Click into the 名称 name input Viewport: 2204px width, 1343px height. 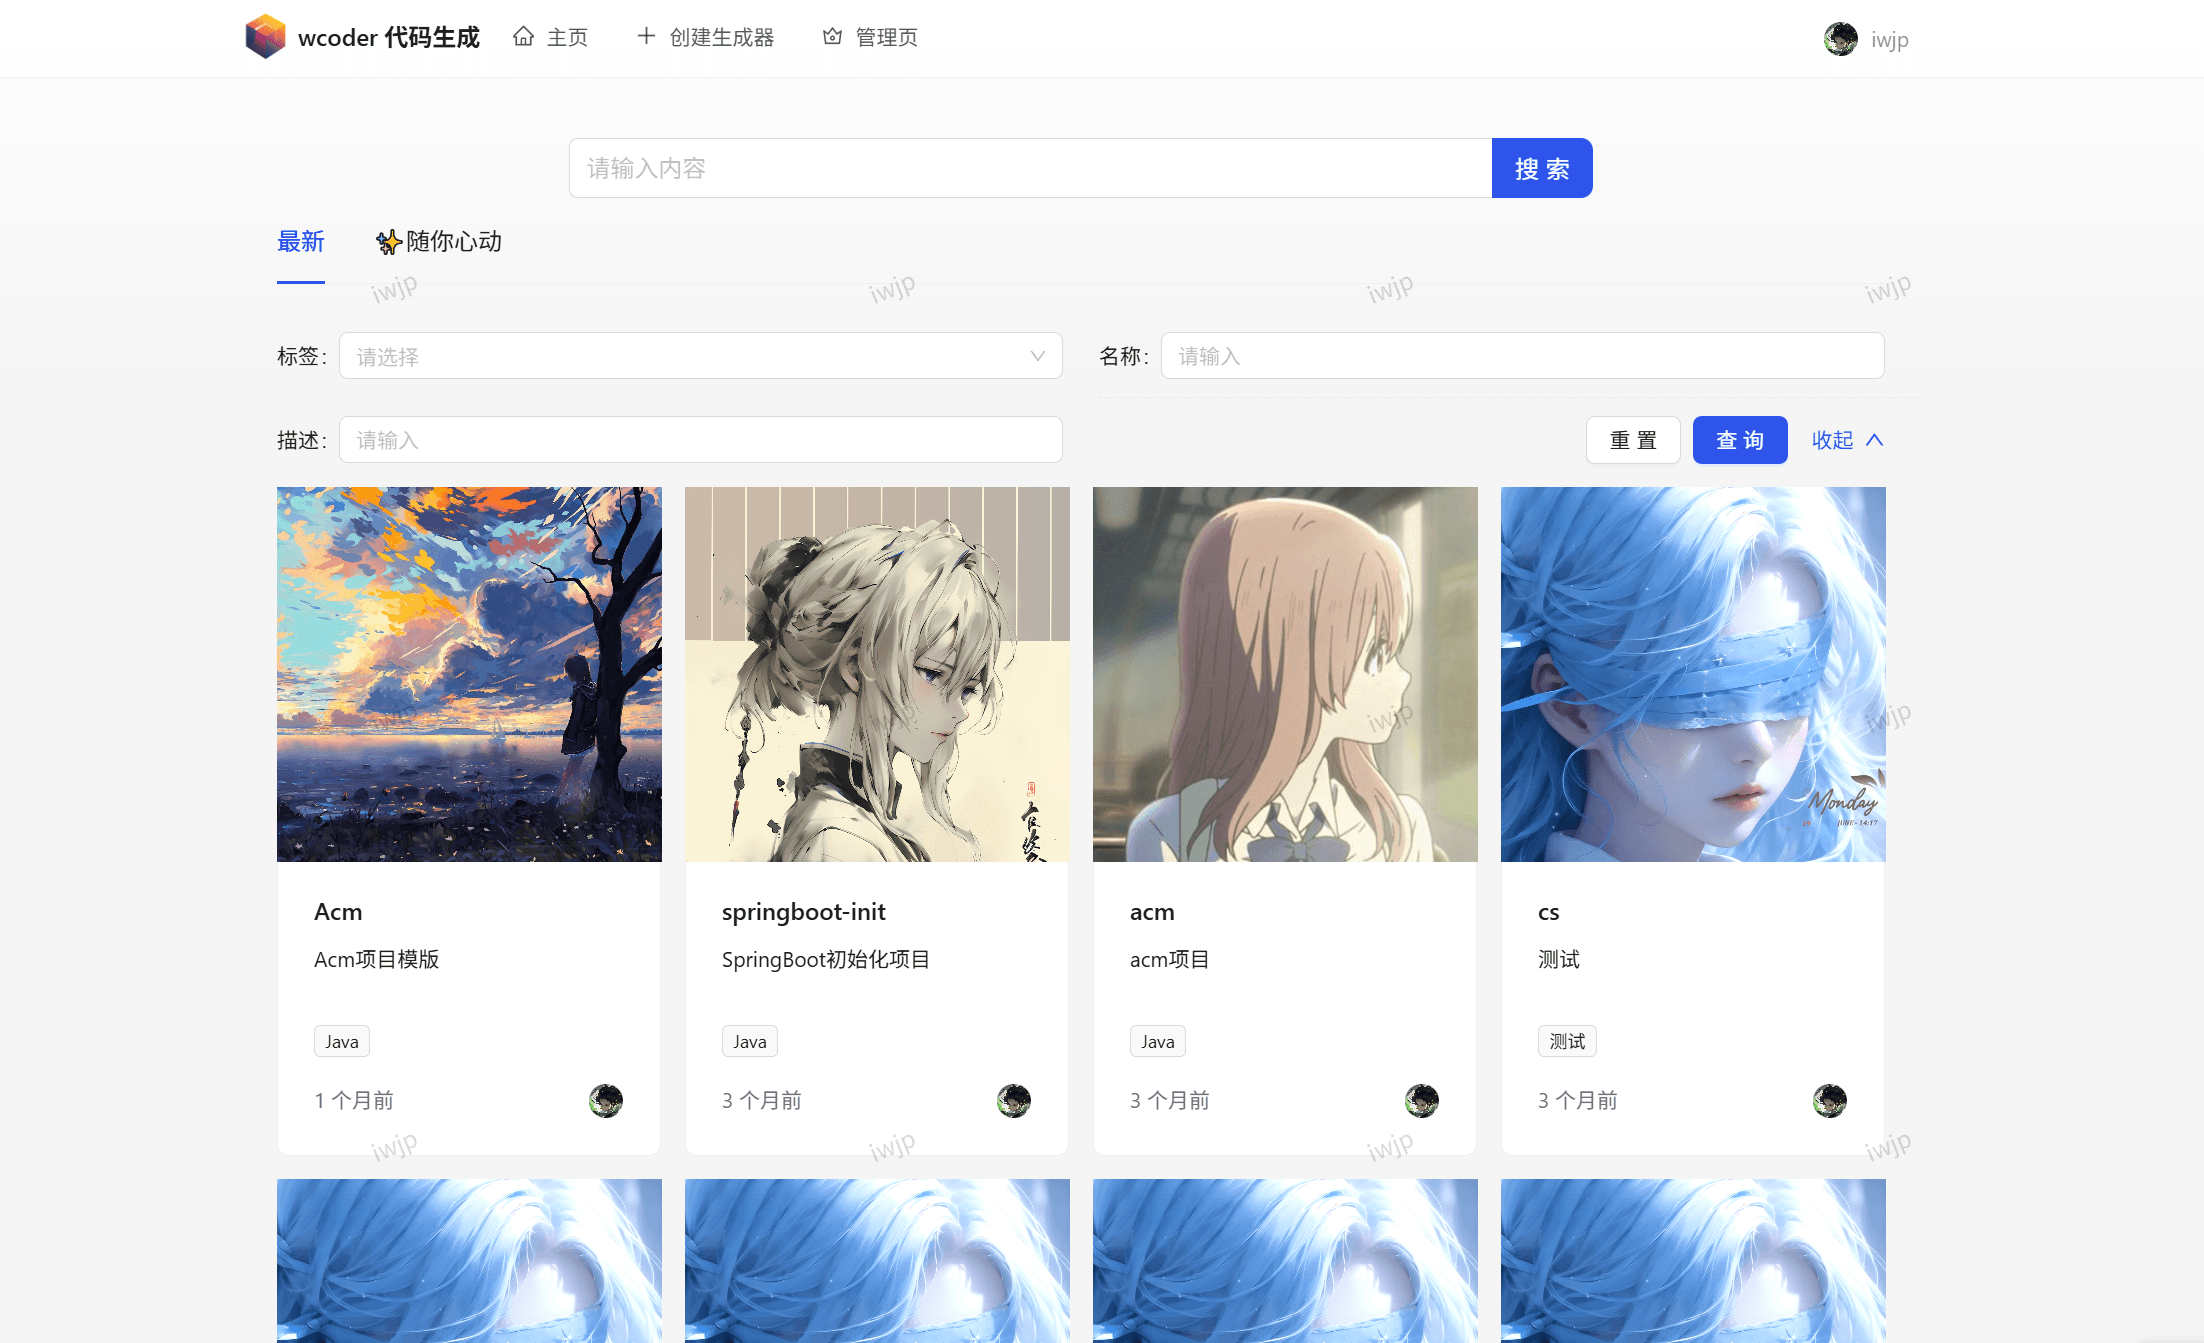coord(1522,356)
